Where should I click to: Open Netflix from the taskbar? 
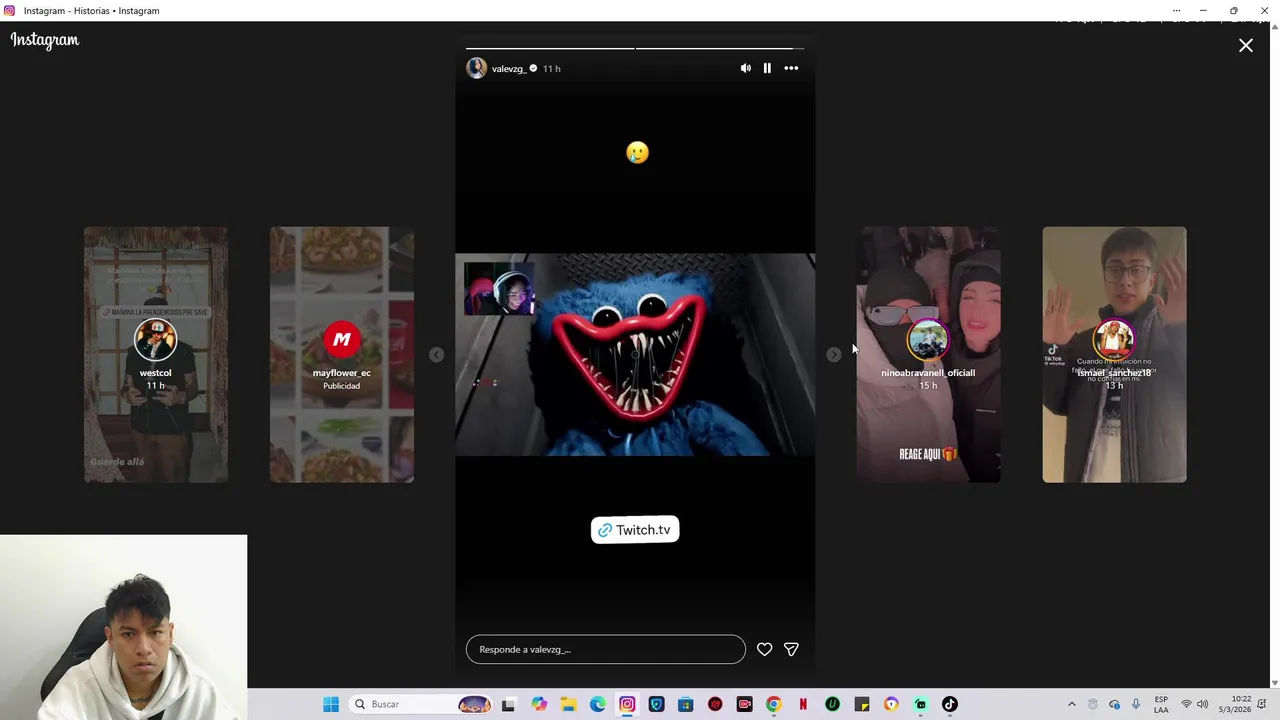click(803, 704)
